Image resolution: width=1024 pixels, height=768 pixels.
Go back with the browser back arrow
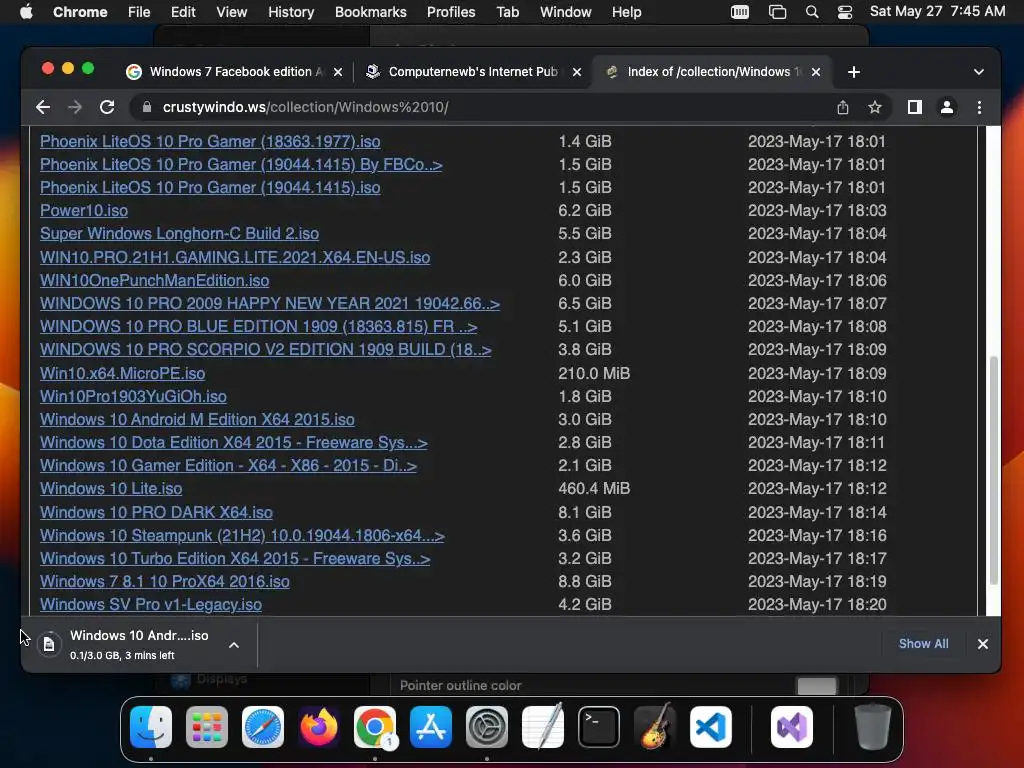coord(43,107)
